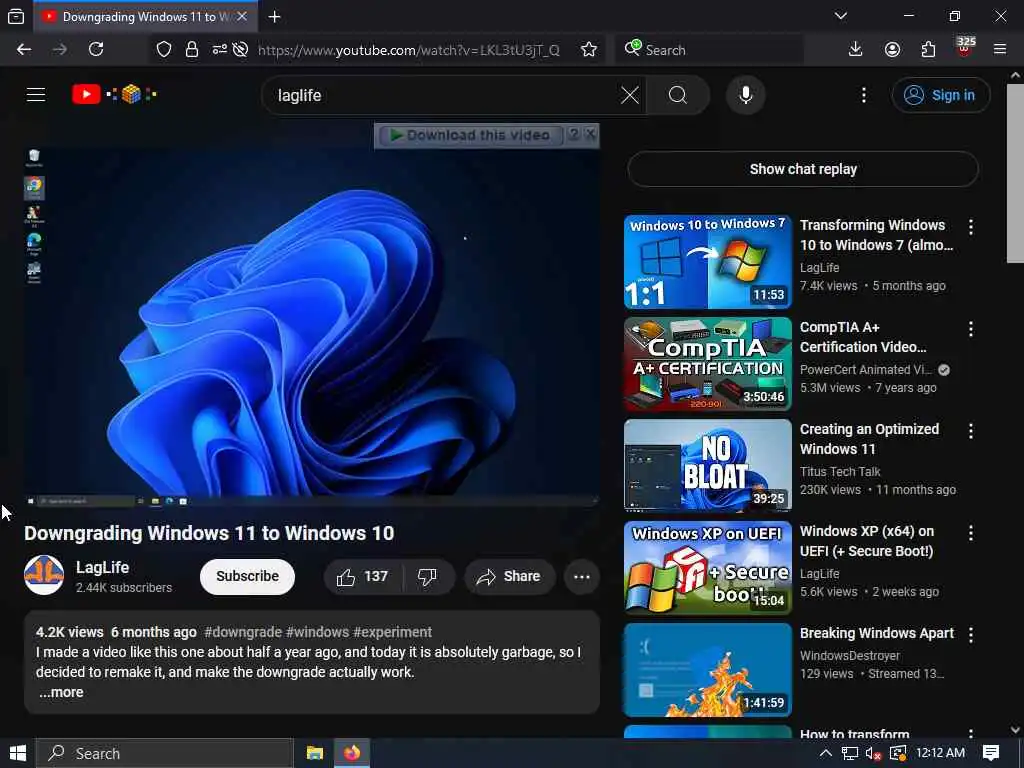The height and width of the screenshot is (768, 1024).
Task: Reload the current page
Action: pos(96,50)
